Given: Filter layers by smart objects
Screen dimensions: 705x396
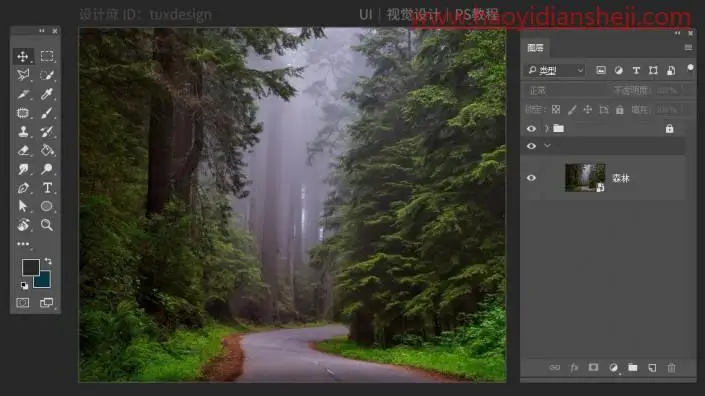Looking at the screenshot, I should point(671,70).
